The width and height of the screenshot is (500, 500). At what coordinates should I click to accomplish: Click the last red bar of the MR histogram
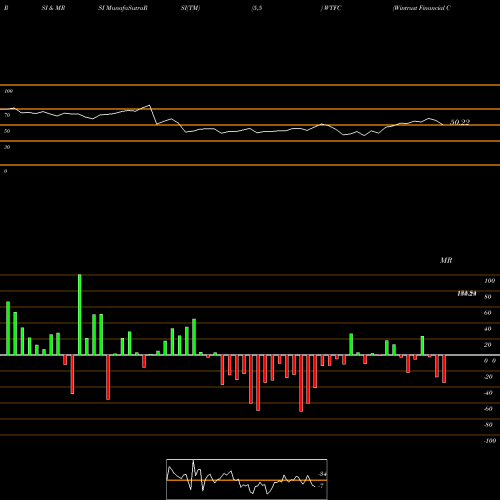point(444,369)
